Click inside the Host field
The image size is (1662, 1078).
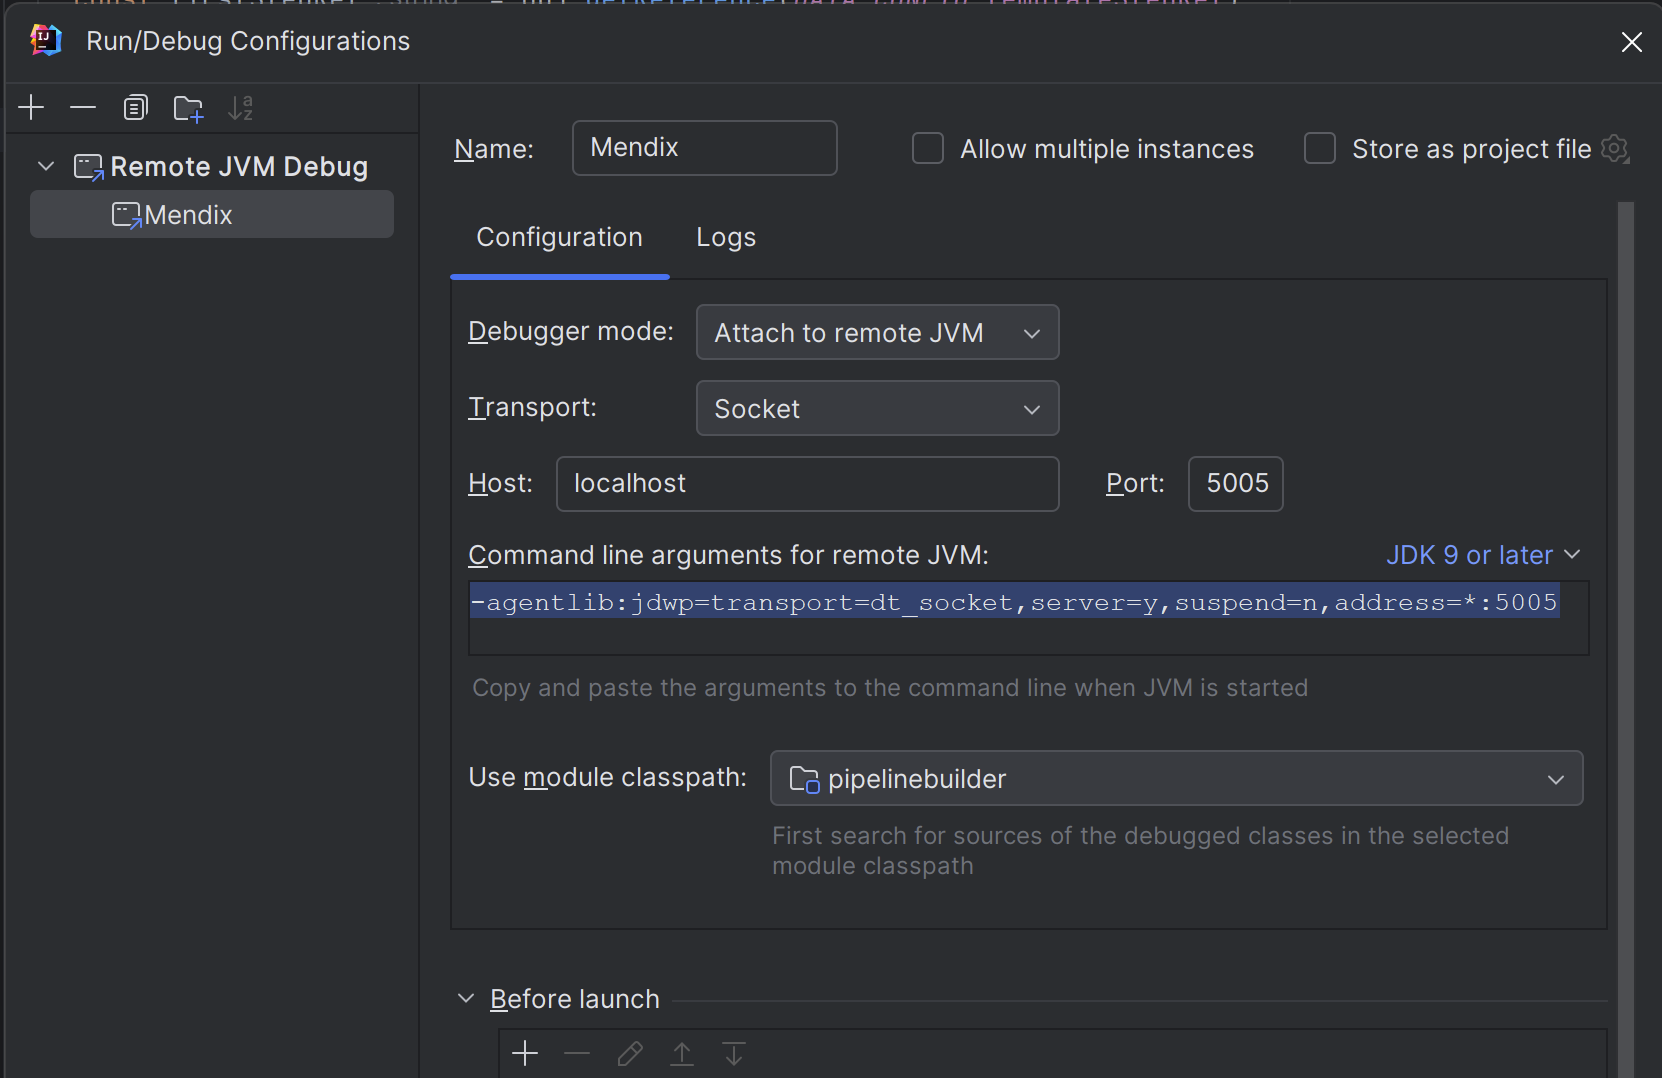tap(807, 484)
